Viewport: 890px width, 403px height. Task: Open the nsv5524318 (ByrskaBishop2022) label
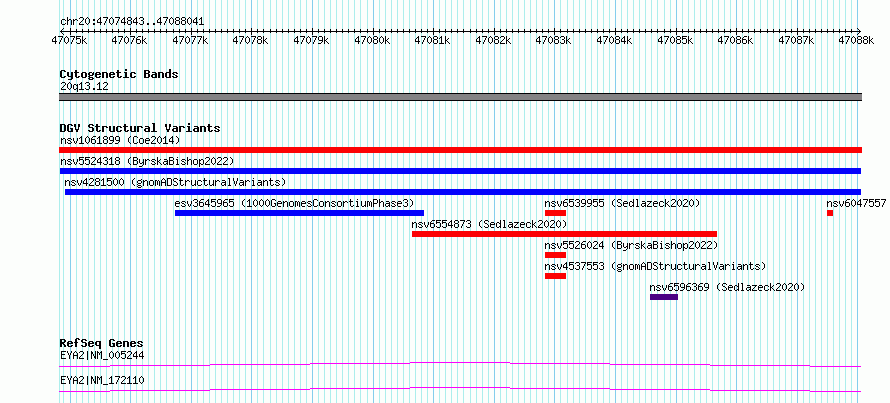click(x=147, y=161)
